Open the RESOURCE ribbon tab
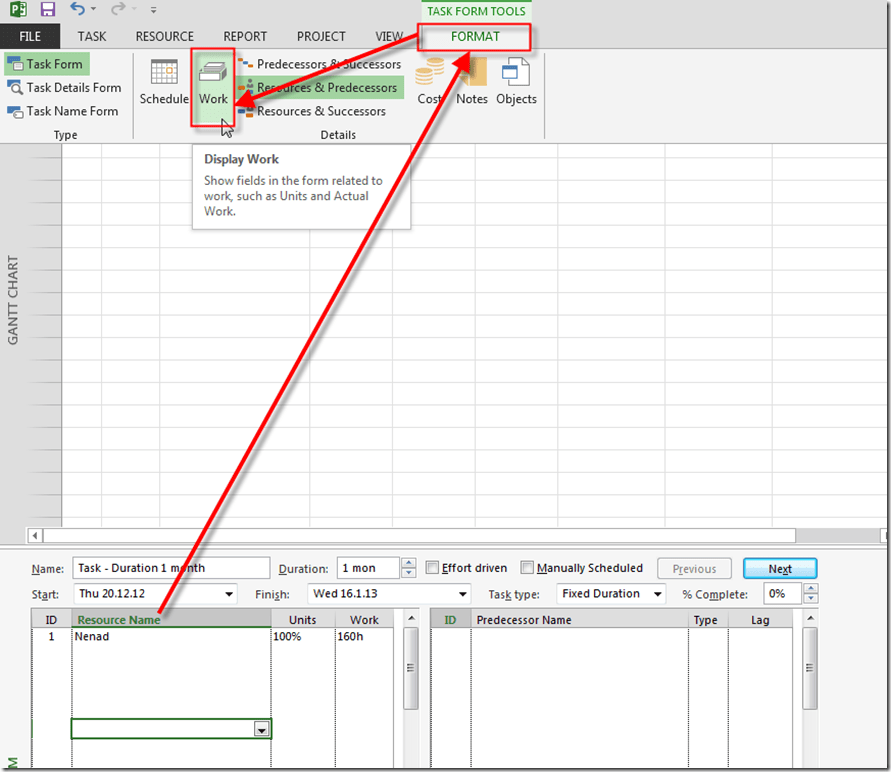The height and width of the screenshot is (772, 891). point(164,37)
